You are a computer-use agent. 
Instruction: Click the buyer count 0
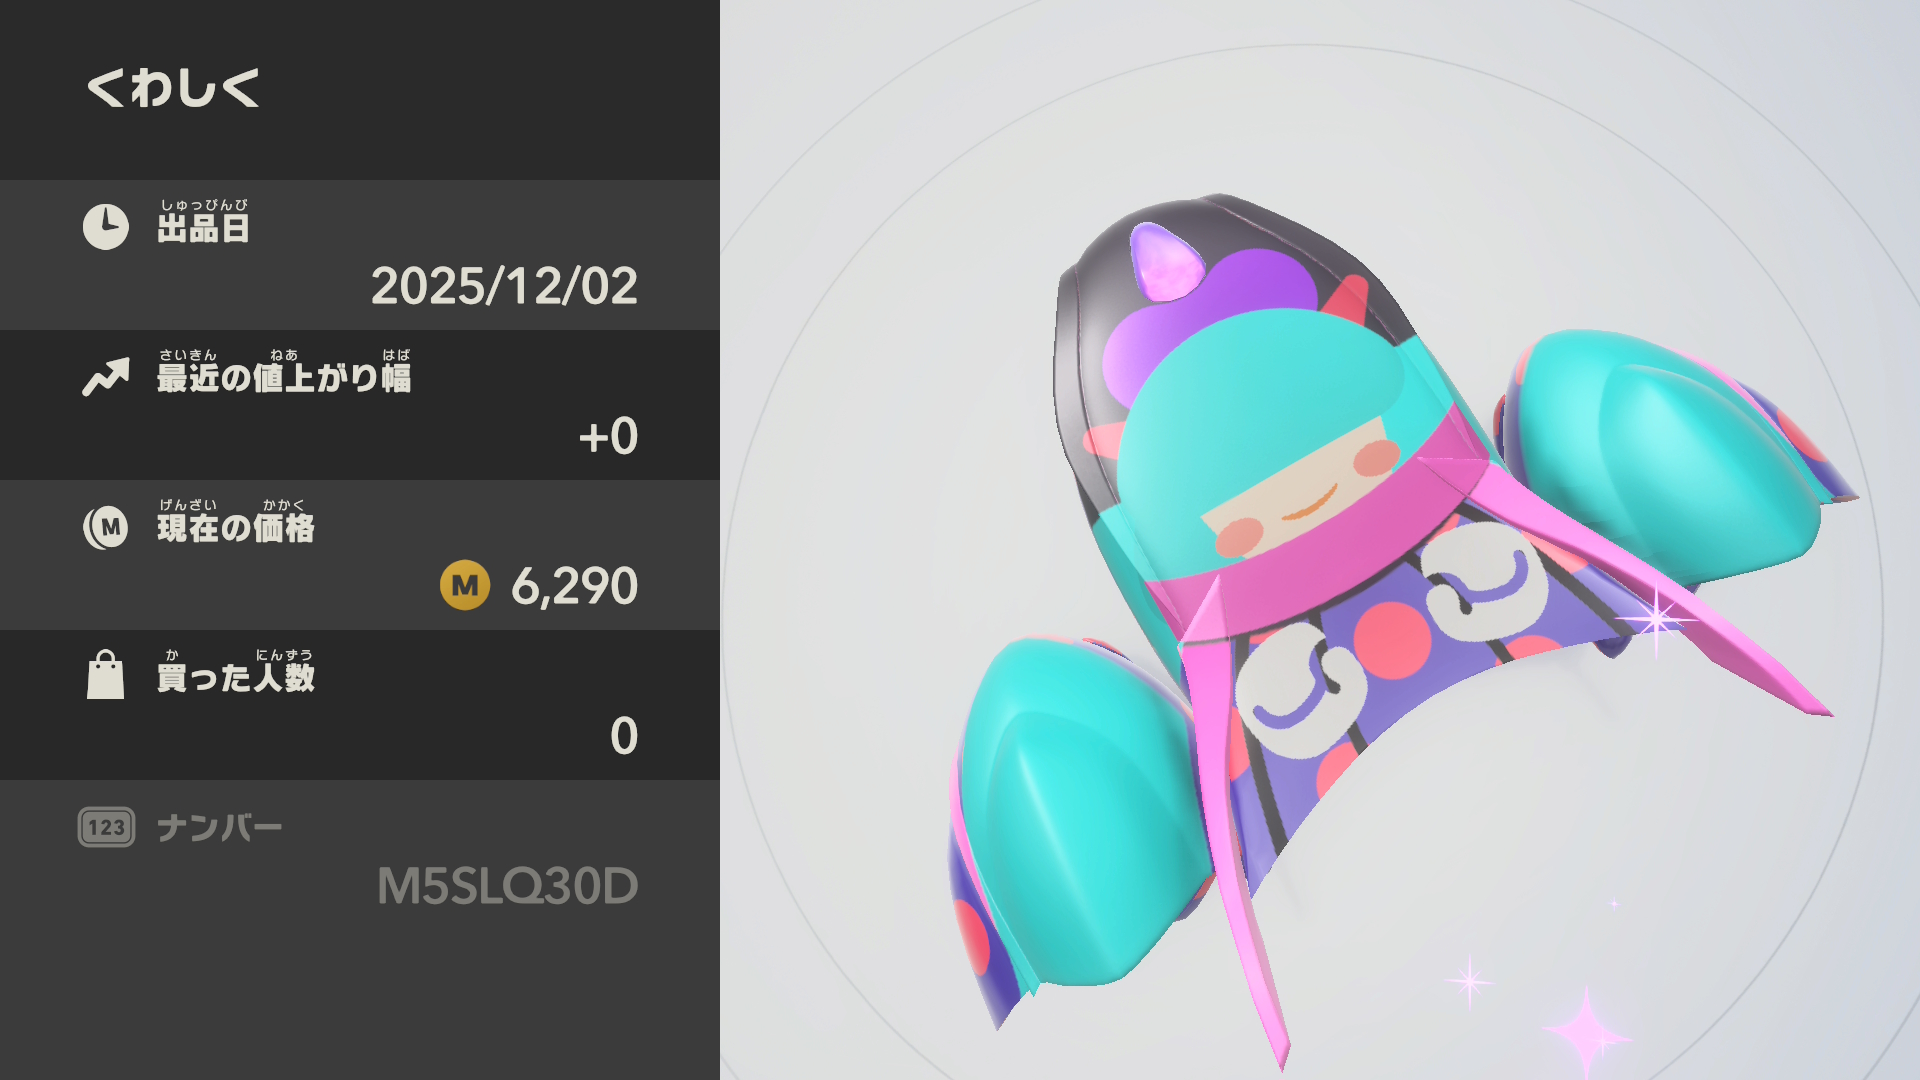coord(624,736)
